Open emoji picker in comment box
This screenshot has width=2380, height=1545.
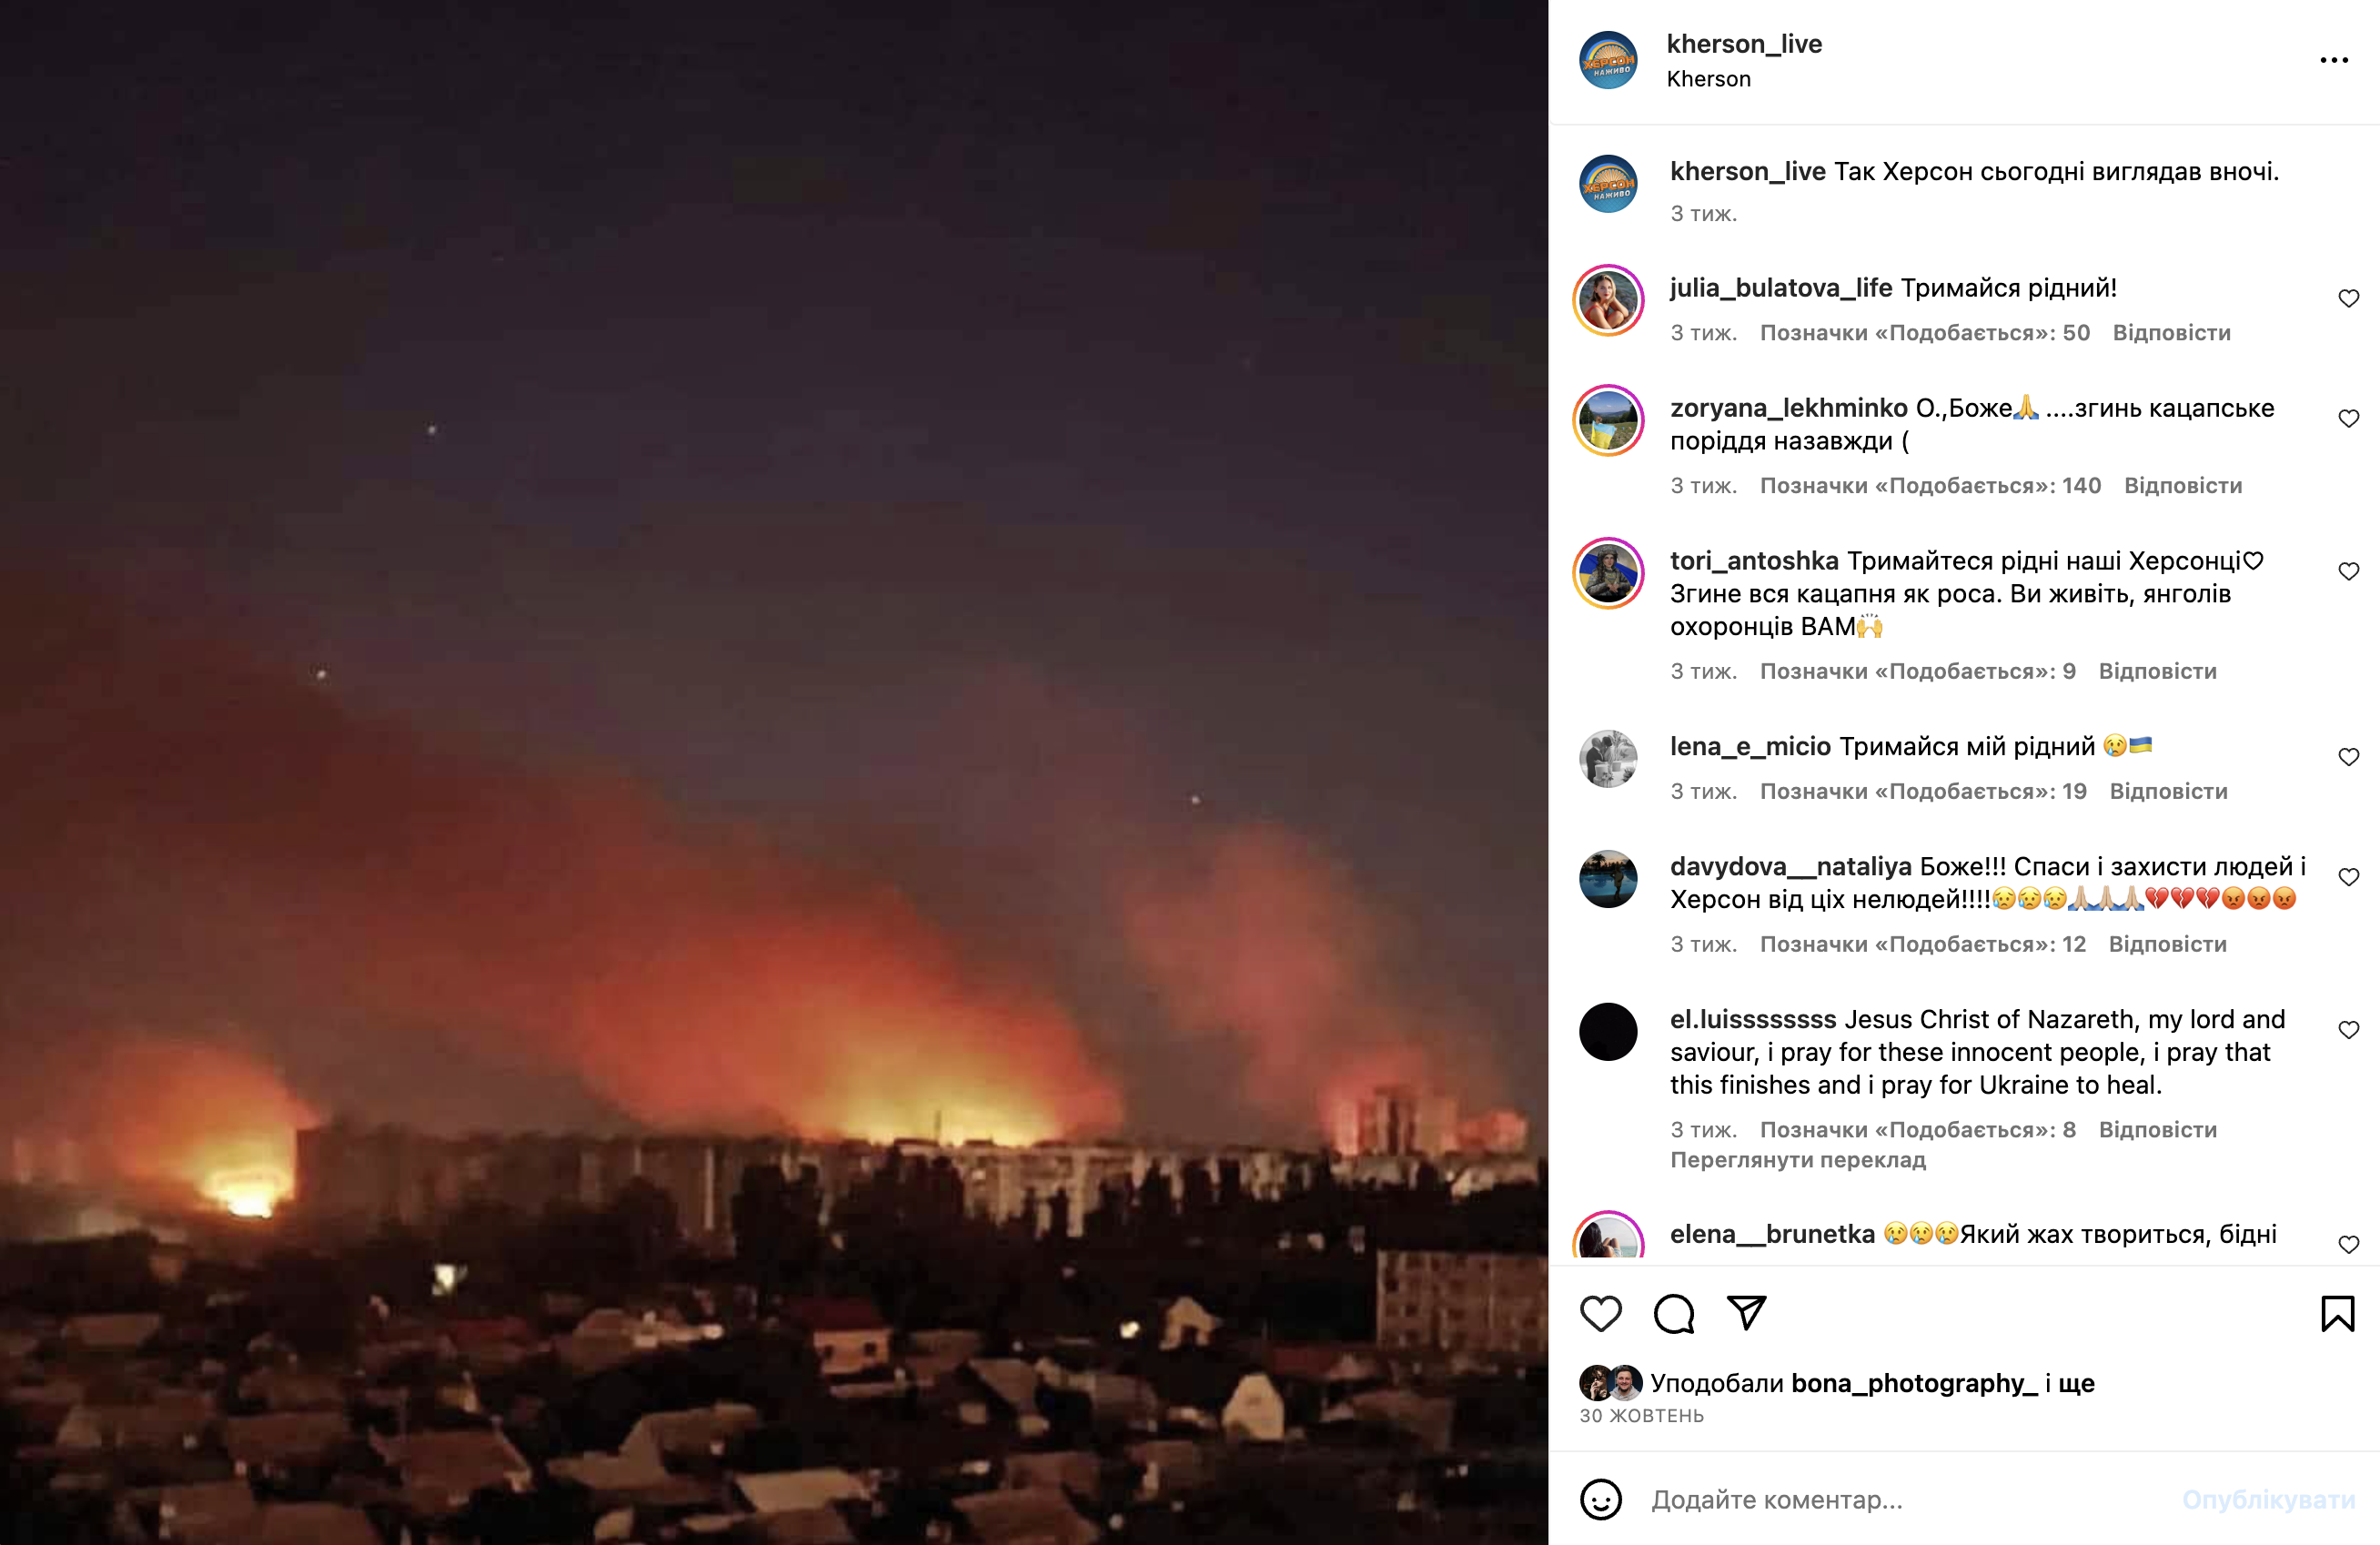pos(1600,1499)
